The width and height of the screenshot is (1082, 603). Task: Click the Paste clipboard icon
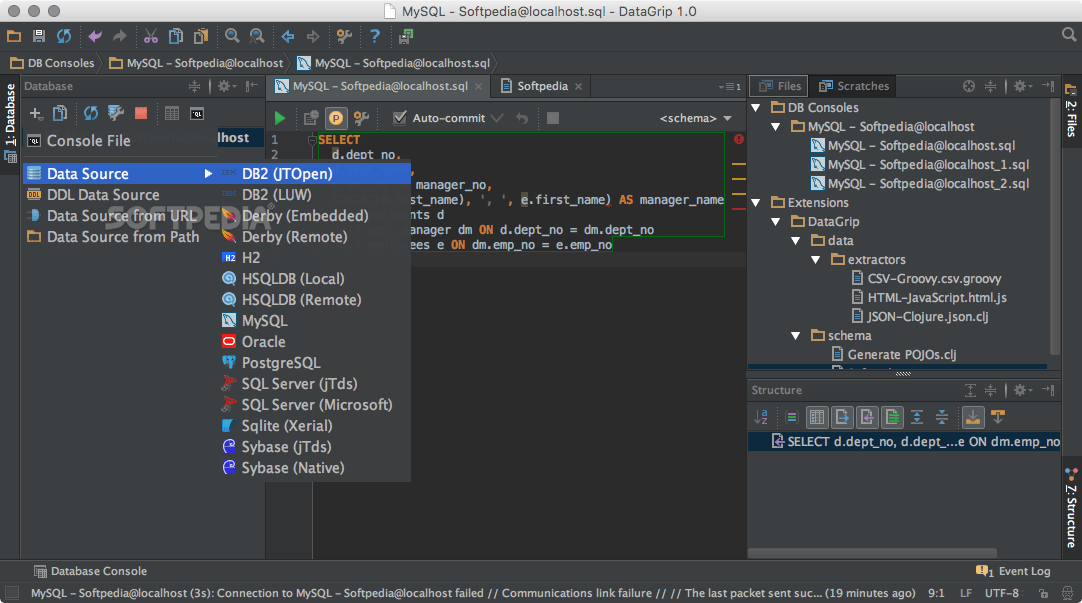pos(201,36)
